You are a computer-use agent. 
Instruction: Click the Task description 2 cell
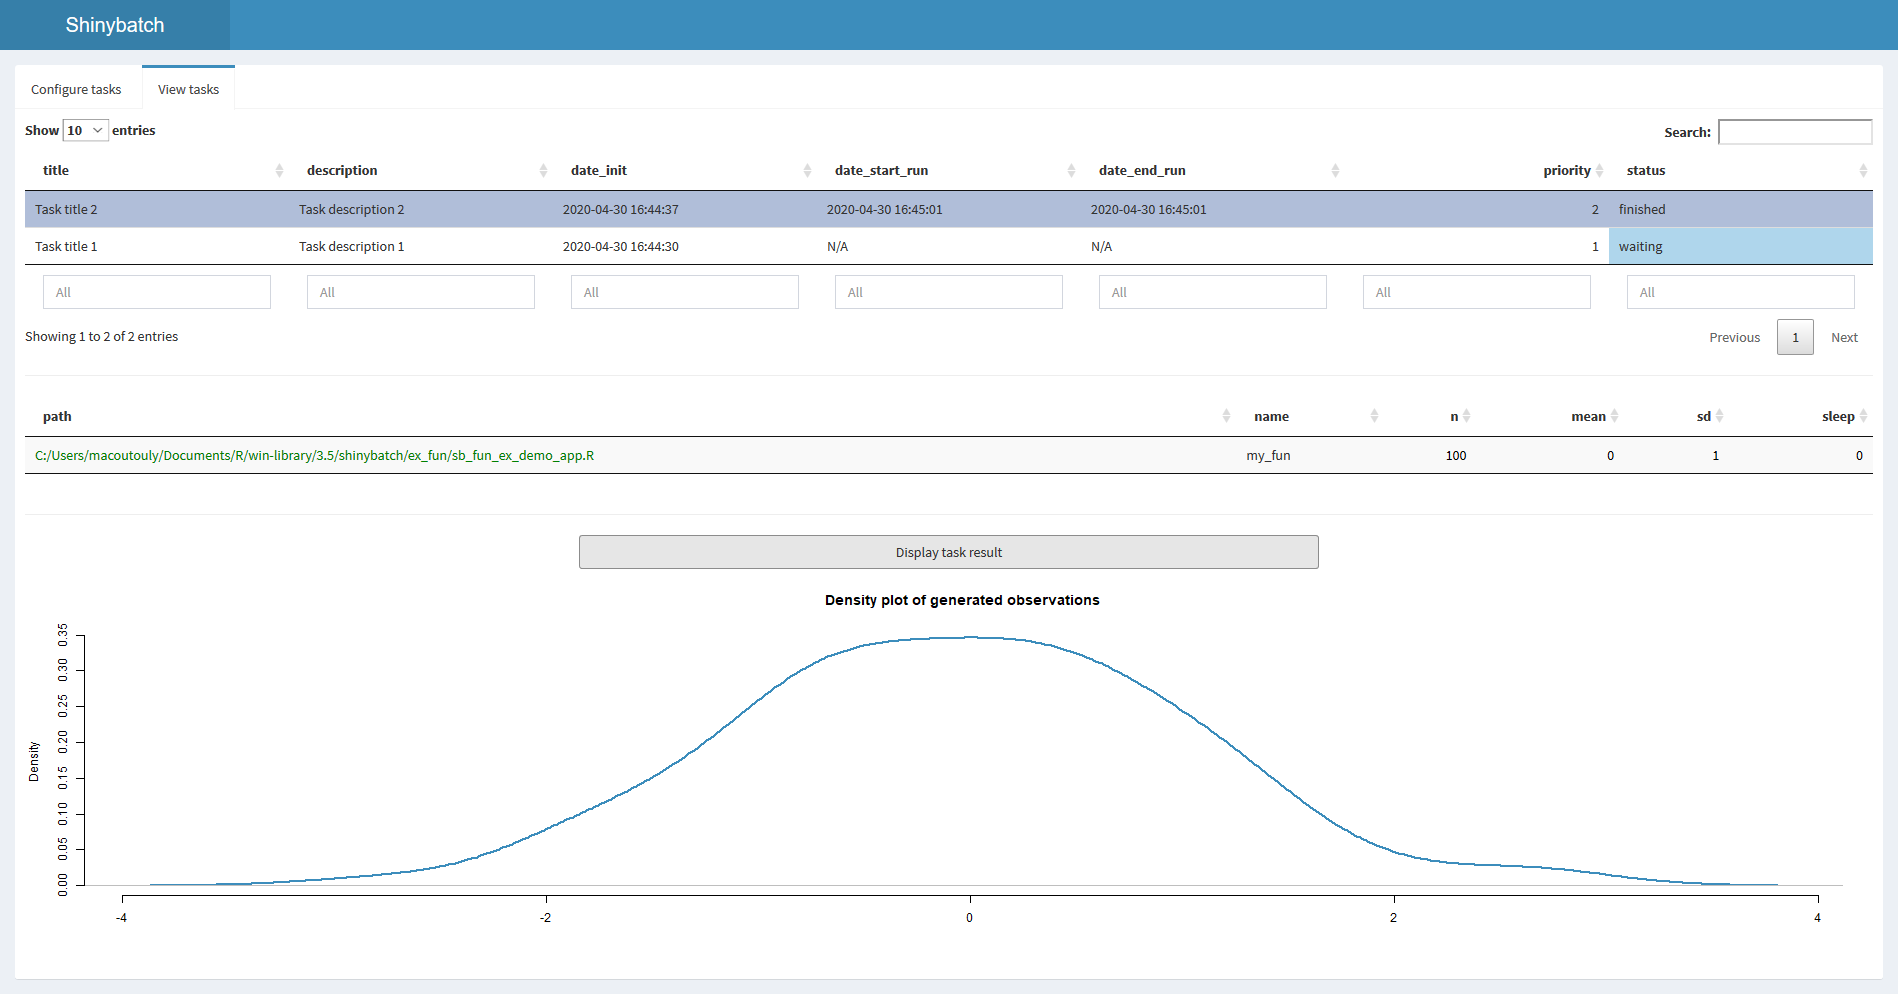pos(421,209)
